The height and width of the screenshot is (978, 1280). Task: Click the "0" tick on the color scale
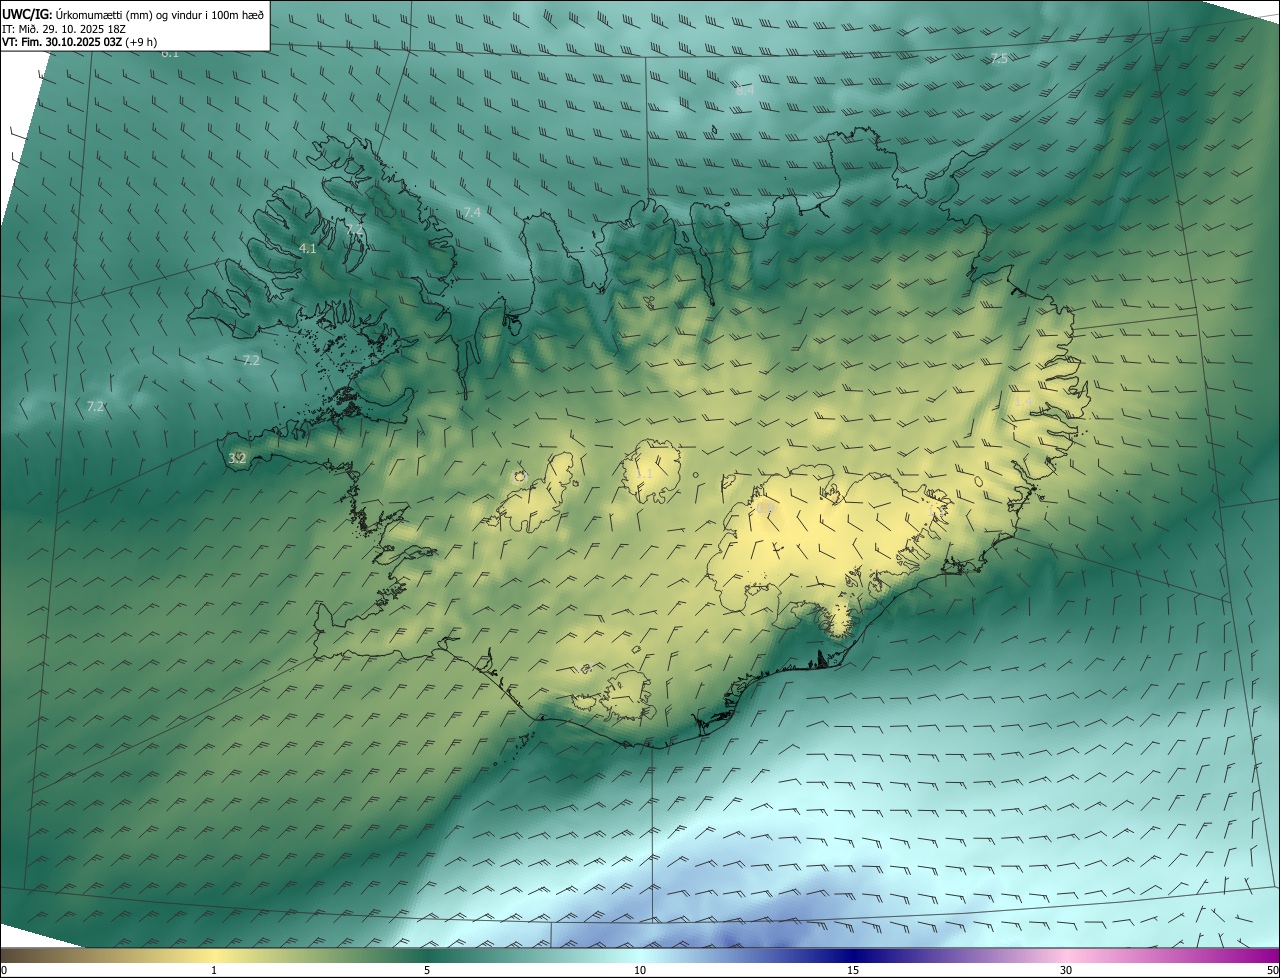pyautogui.click(x=4, y=971)
